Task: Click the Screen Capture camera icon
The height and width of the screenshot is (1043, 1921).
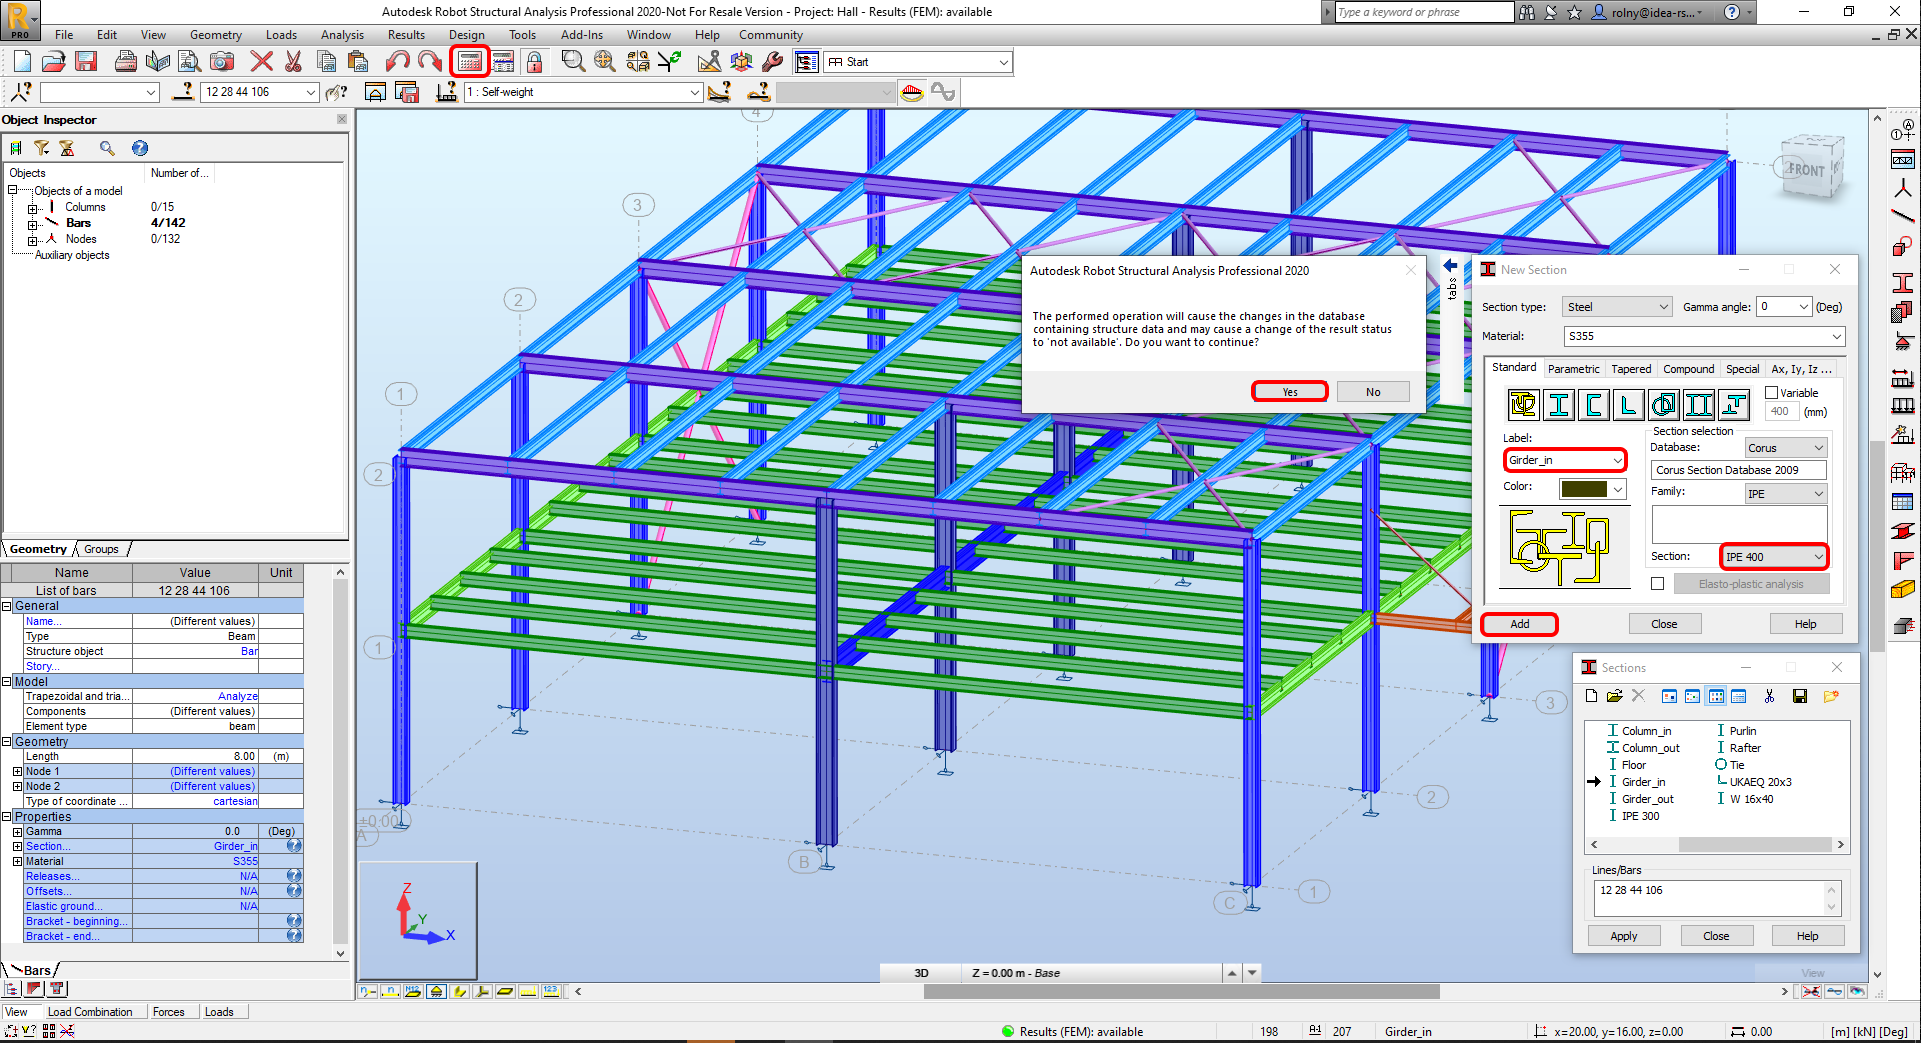Action: tap(222, 62)
